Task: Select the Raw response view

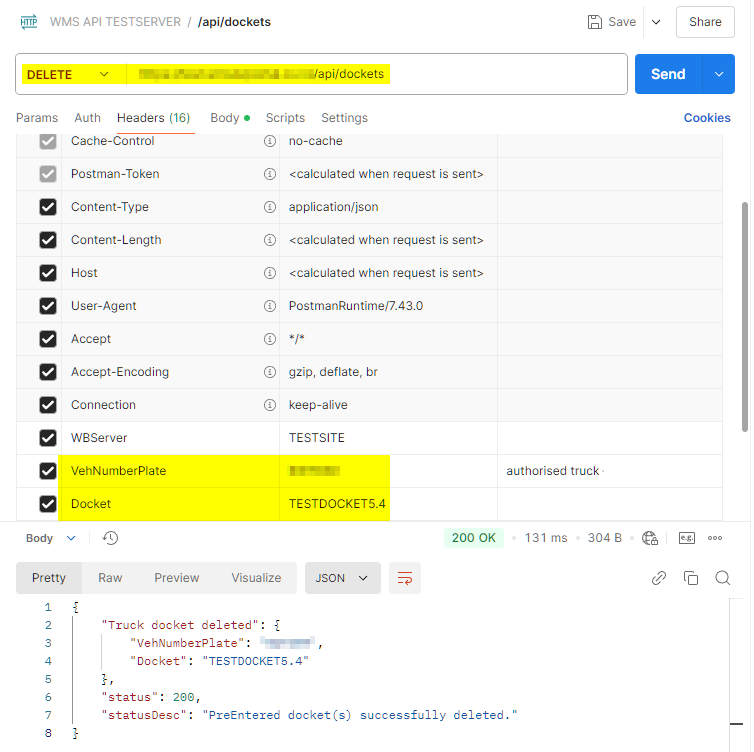Action: tap(110, 578)
